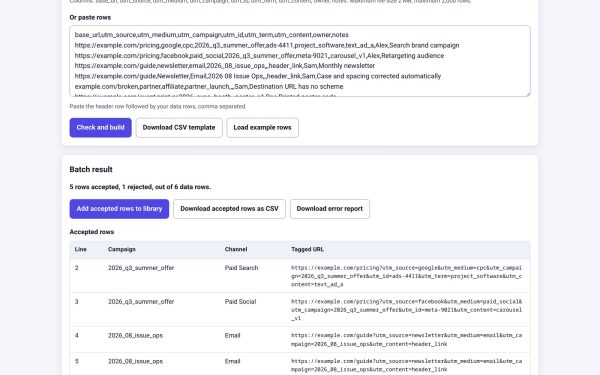Click the pasted header line base_url,utm_source

click(212, 35)
